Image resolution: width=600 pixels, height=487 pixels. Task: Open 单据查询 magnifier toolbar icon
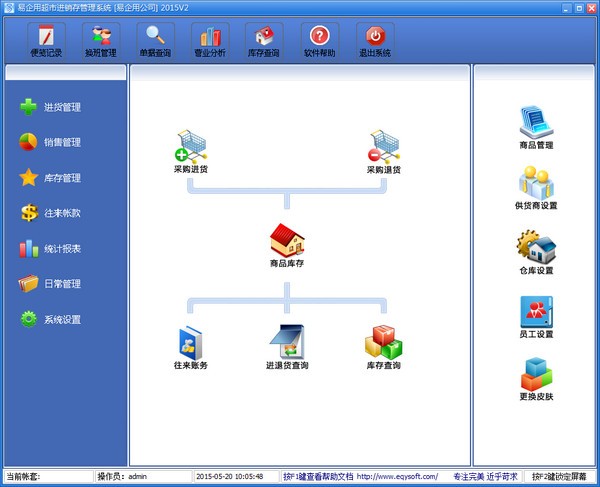click(155, 41)
